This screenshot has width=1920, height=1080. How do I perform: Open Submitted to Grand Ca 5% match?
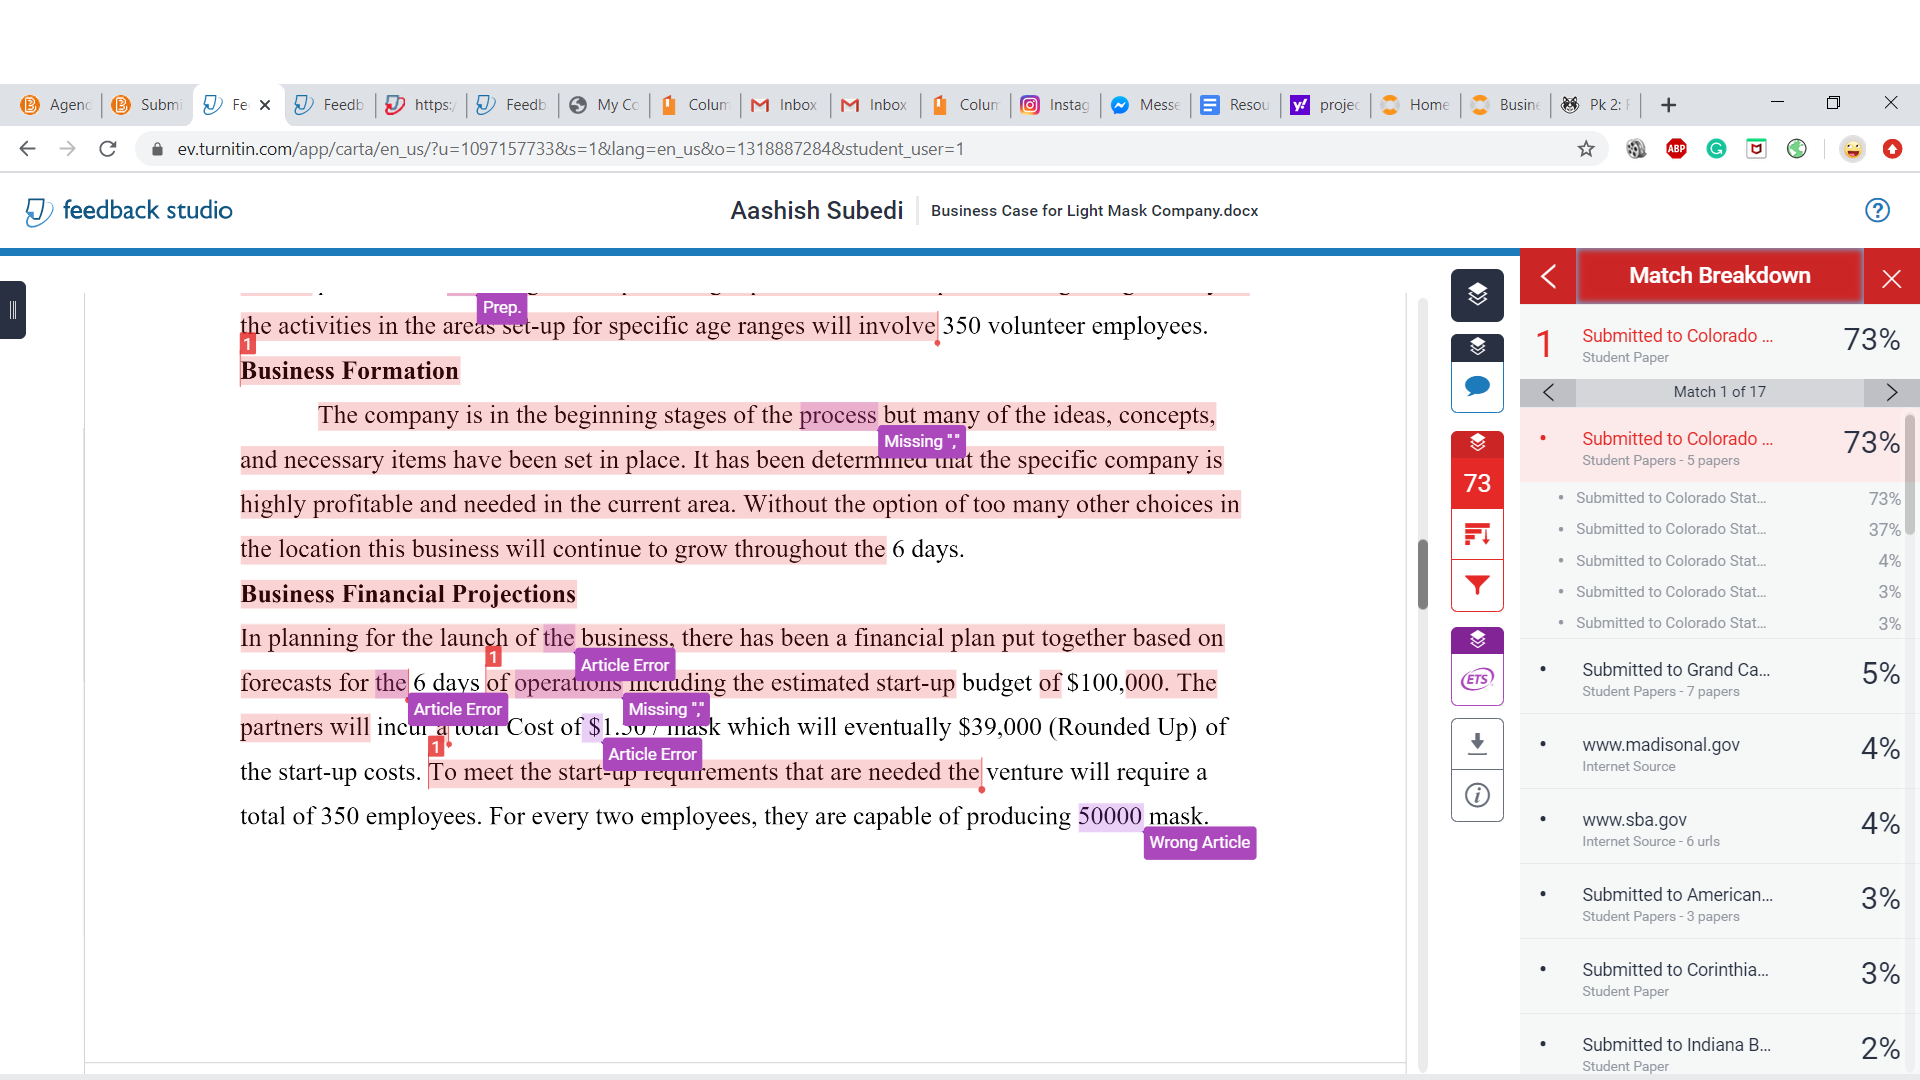tap(1712, 677)
